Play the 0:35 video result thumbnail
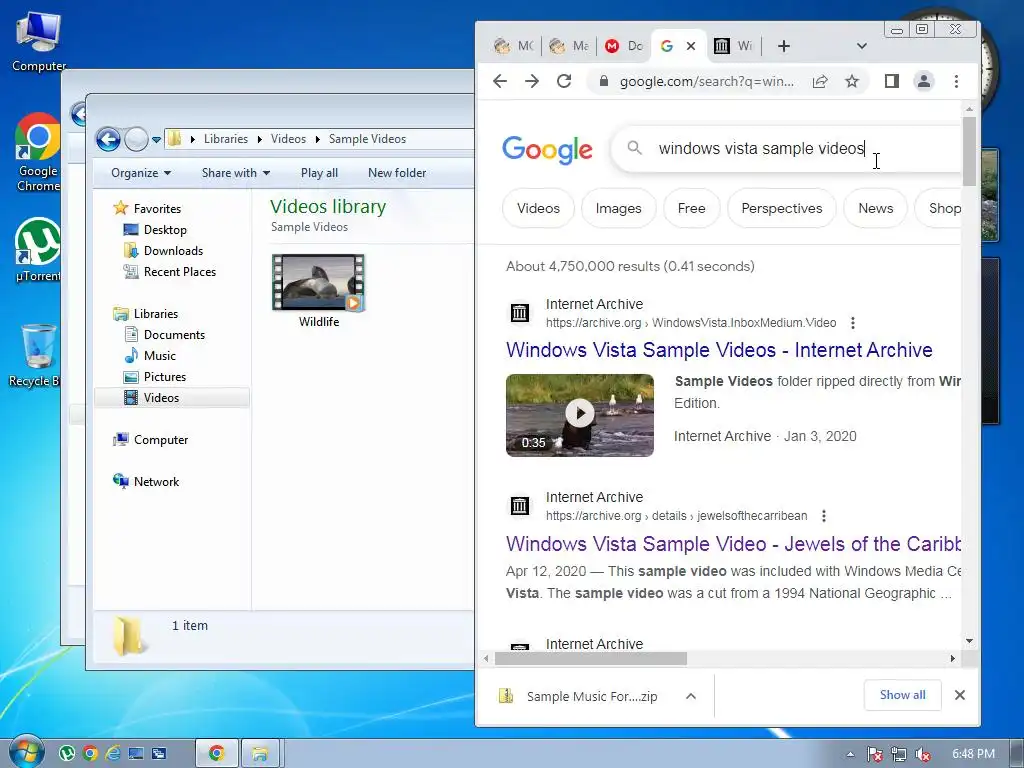Image resolution: width=1024 pixels, height=768 pixels. [579, 415]
